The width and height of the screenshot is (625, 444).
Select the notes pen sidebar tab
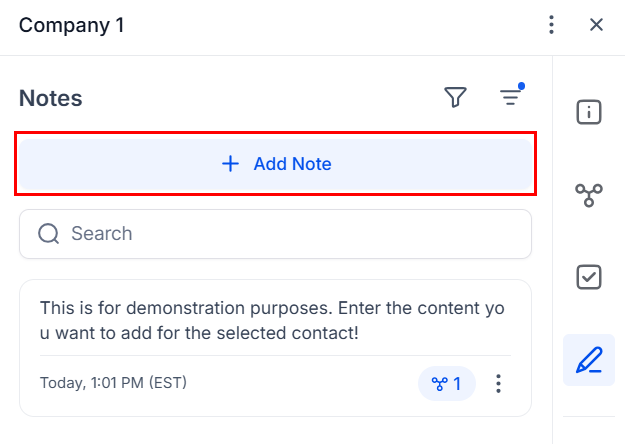[x=589, y=360]
